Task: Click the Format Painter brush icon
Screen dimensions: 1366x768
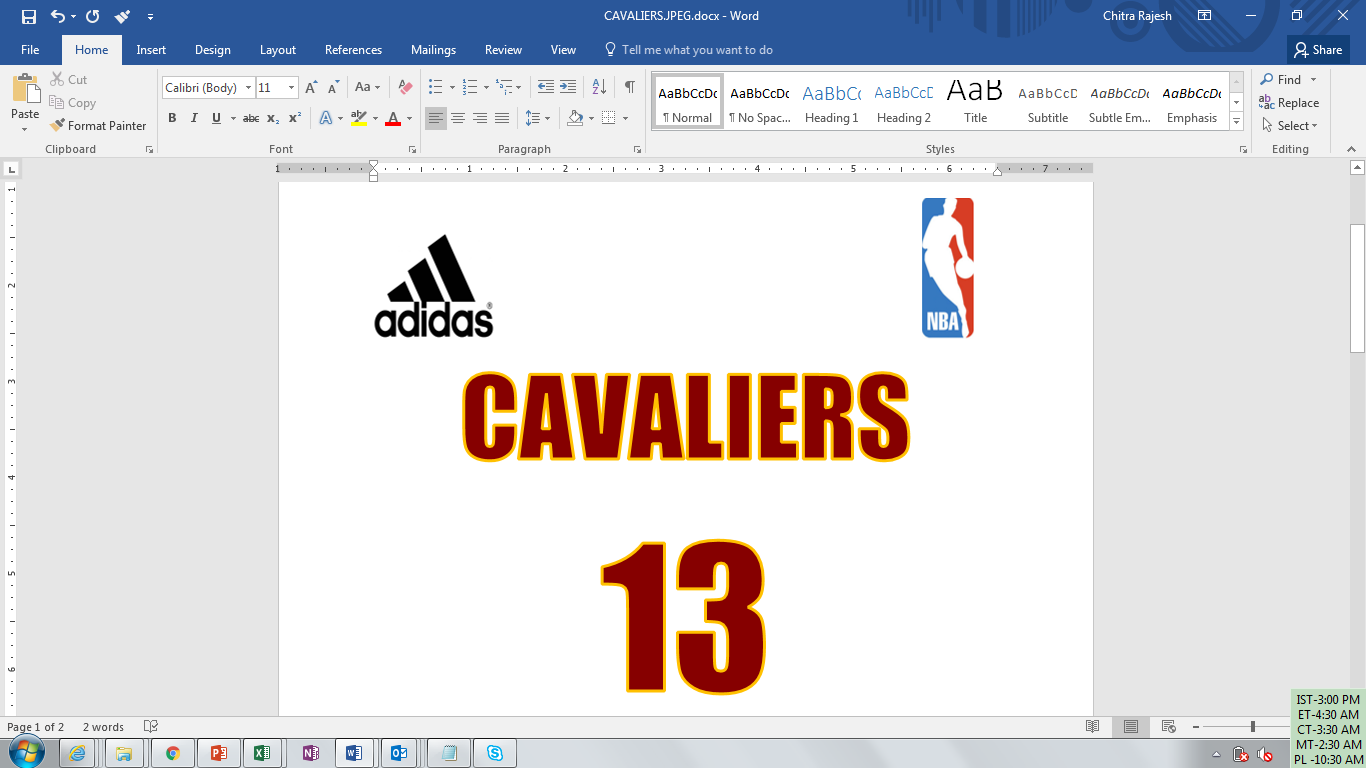Action: 57,126
